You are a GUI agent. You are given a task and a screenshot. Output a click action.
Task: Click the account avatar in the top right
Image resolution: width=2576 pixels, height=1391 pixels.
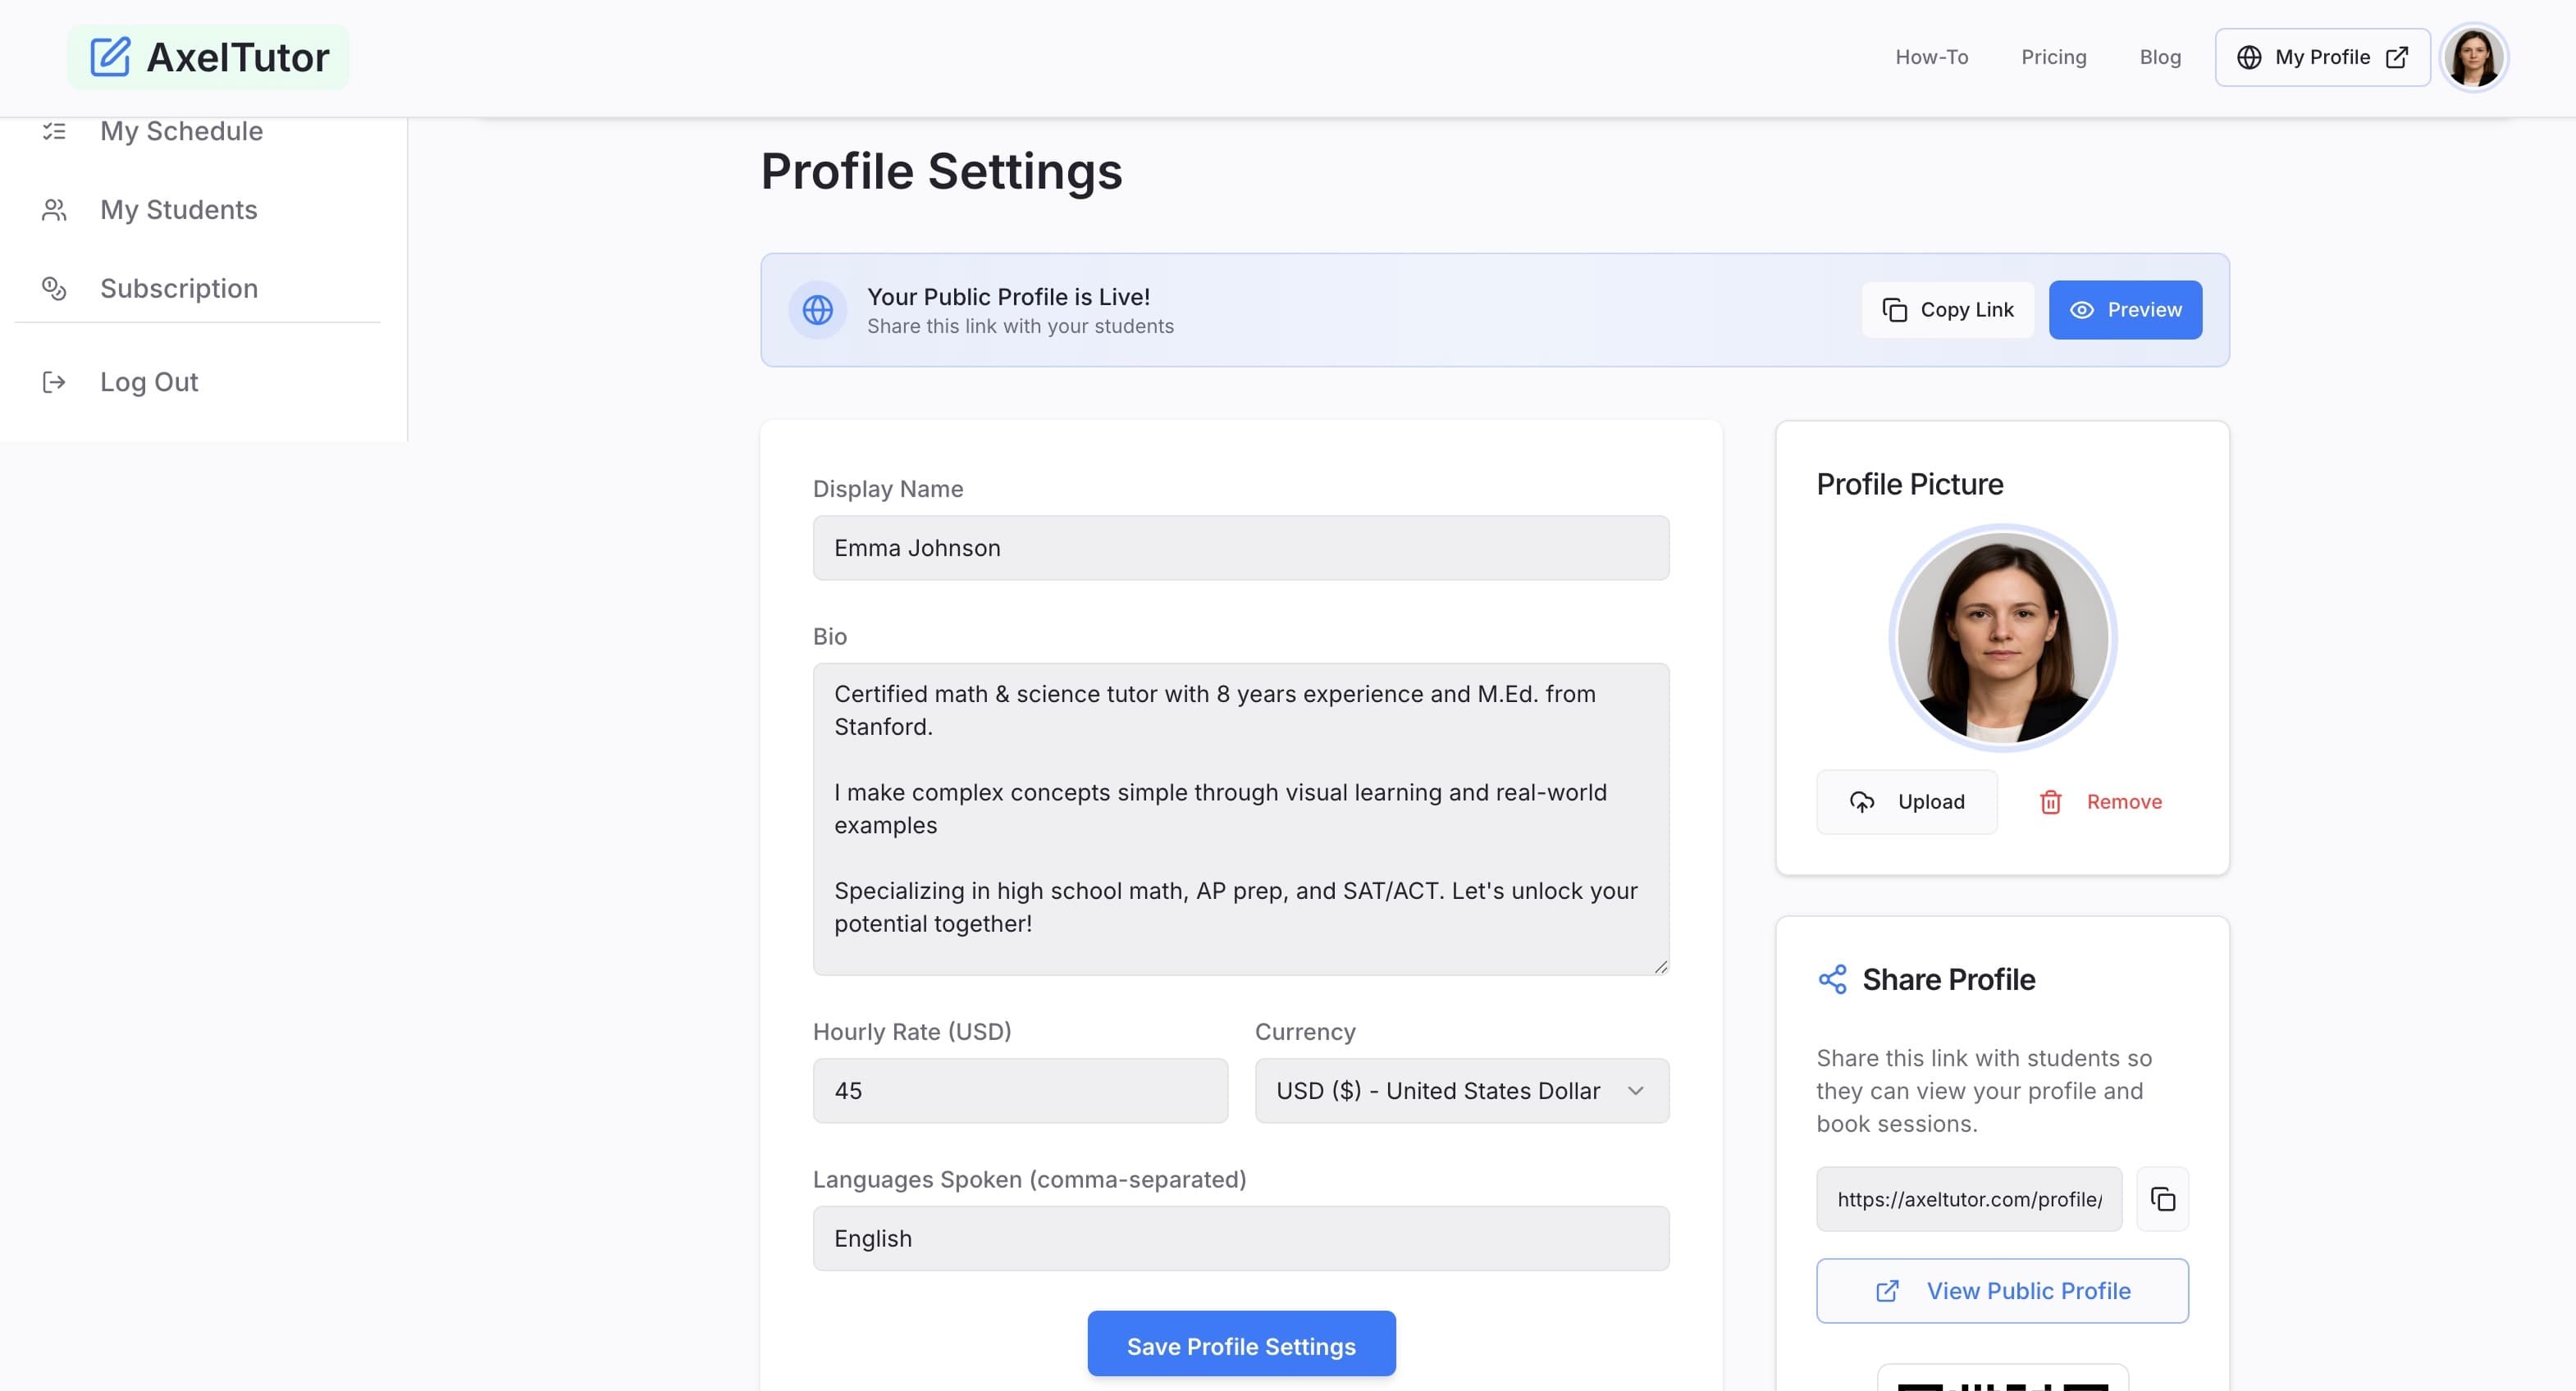(2475, 57)
